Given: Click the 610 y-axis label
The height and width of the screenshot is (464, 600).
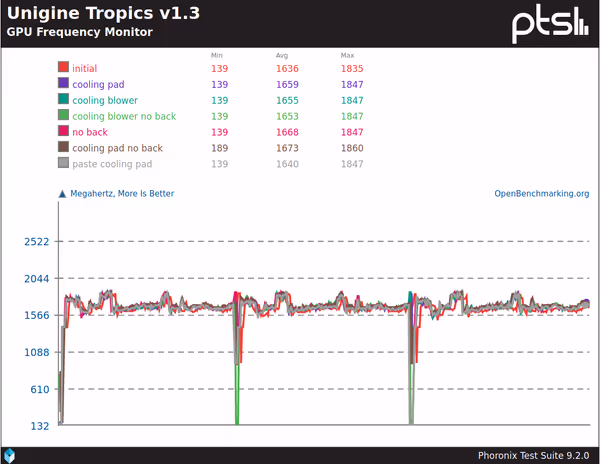Looking at the screenshot, I should pyautogui.click(x=40, y=389).
